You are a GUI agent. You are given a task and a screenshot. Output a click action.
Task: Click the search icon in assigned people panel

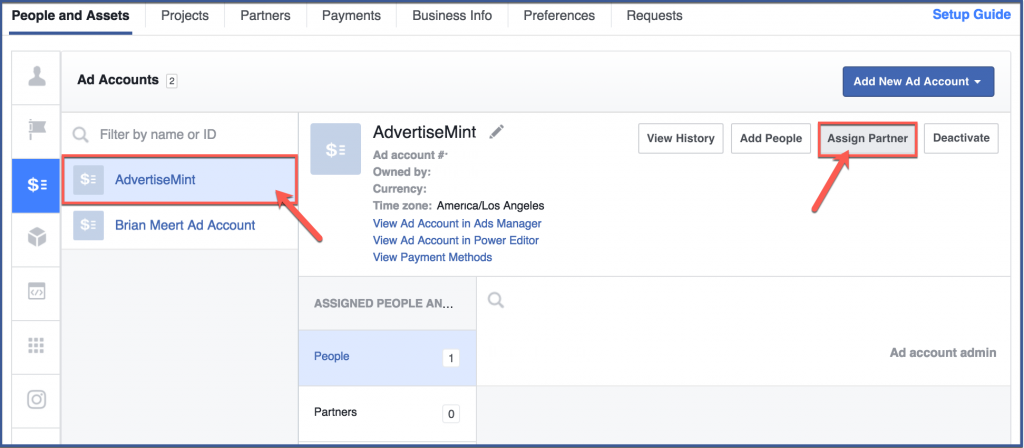click(x=497, y=300)
